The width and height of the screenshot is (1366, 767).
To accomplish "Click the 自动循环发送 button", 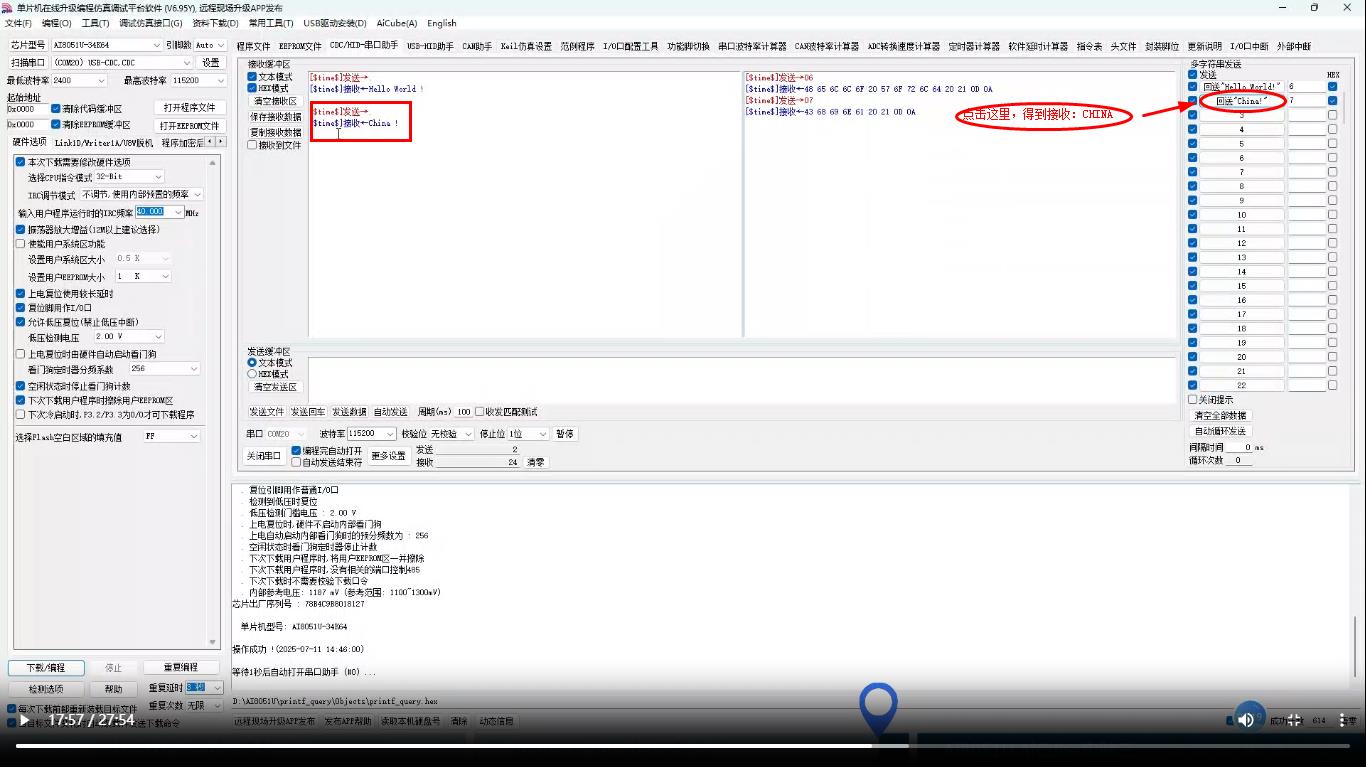I will tap(1220, 431).
